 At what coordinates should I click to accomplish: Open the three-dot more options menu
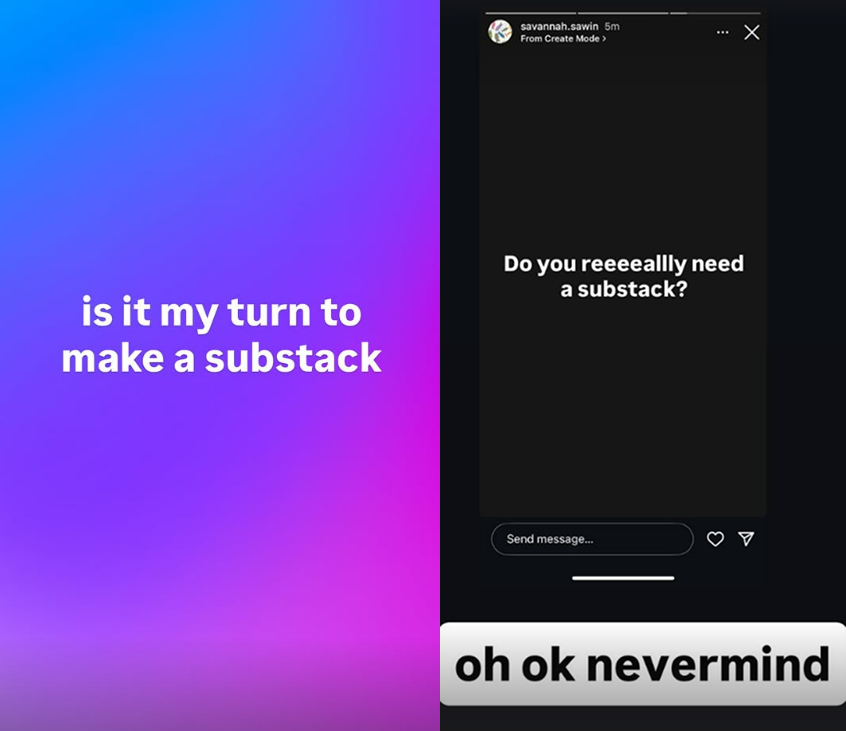[x=722, y=32]
